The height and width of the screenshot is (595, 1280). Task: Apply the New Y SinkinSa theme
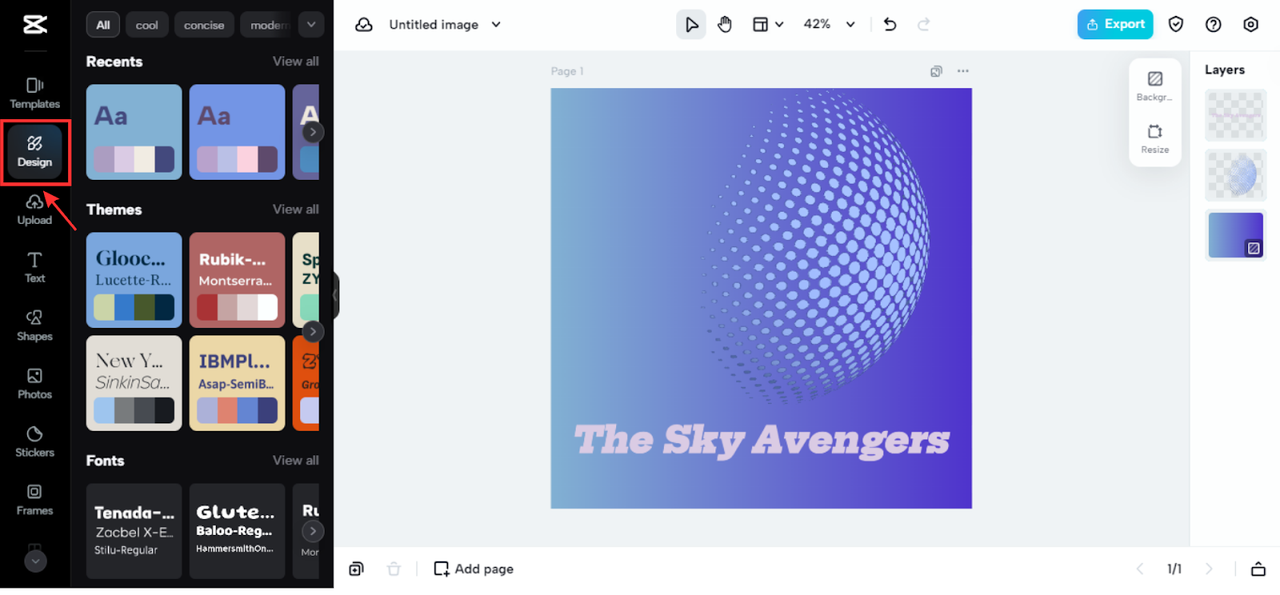(x=134, y=383)
